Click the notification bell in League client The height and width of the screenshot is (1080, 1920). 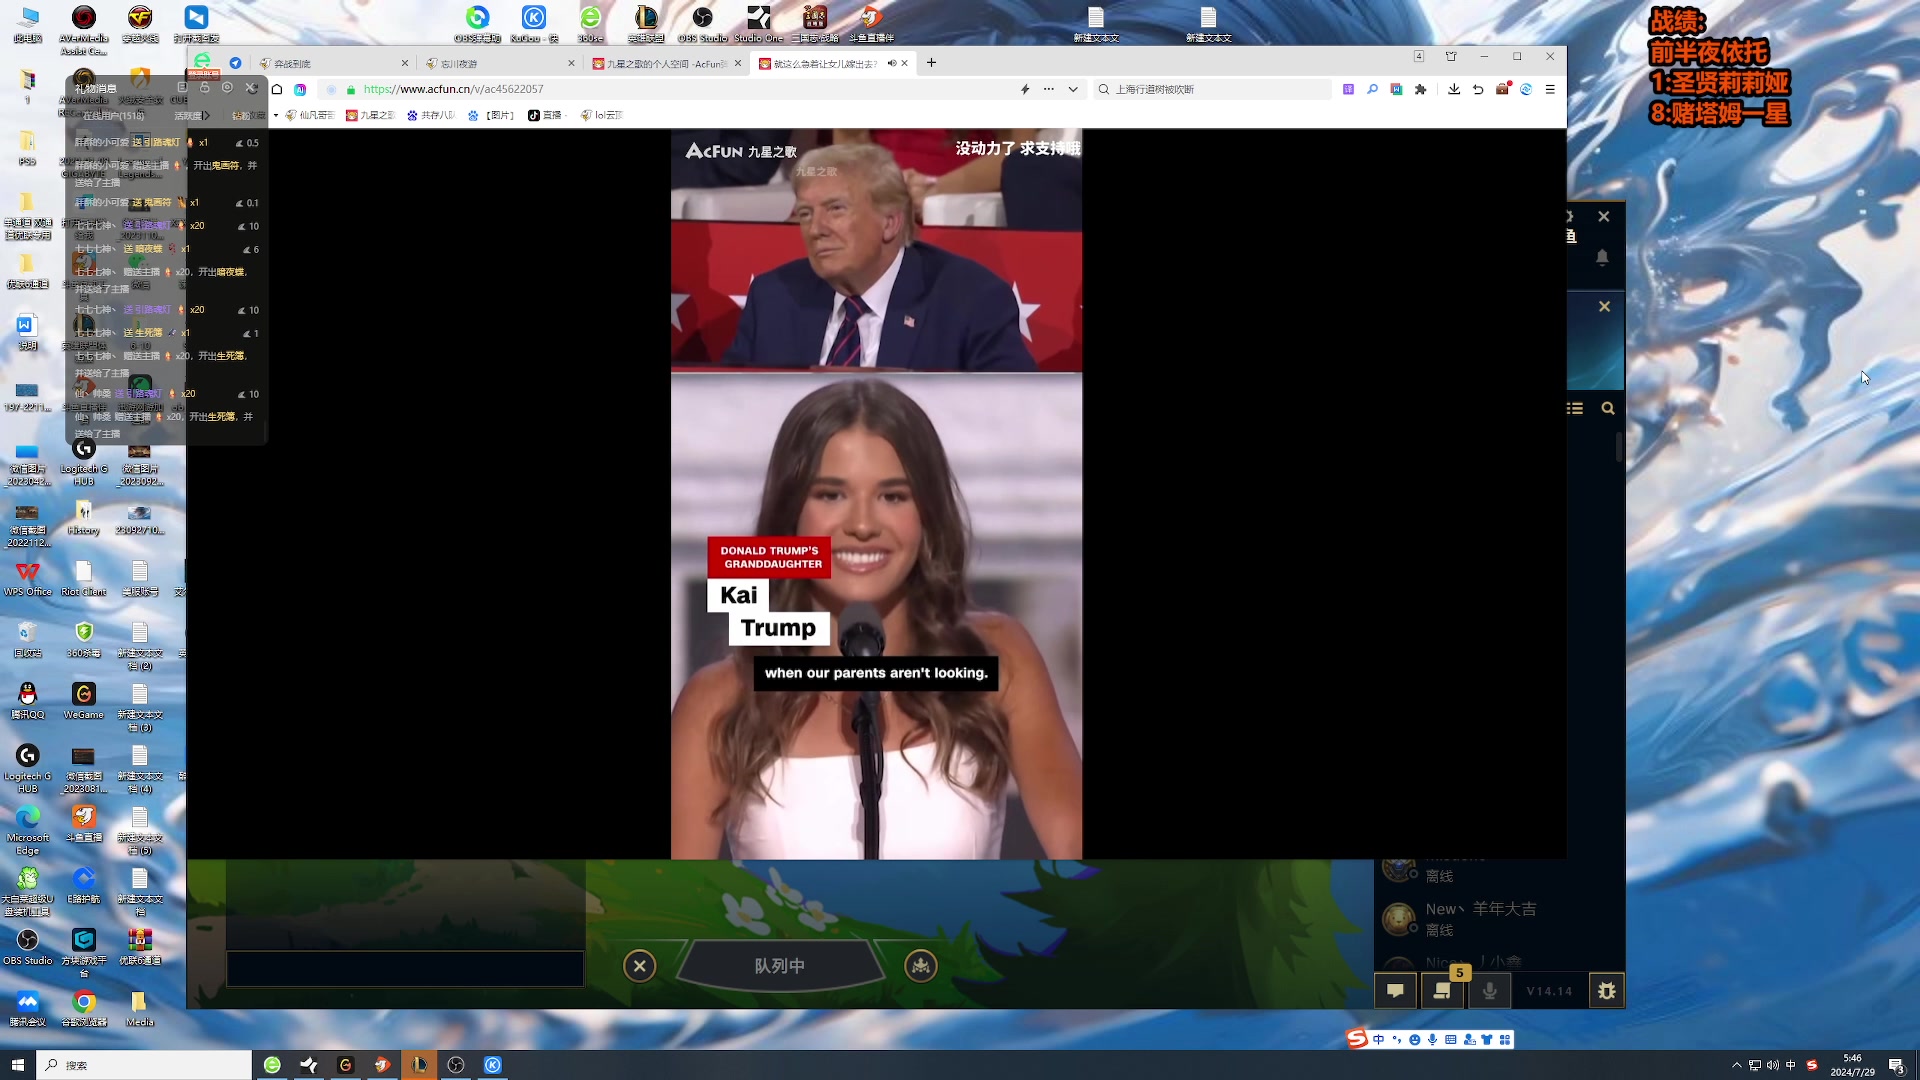tap(1602, 257)
